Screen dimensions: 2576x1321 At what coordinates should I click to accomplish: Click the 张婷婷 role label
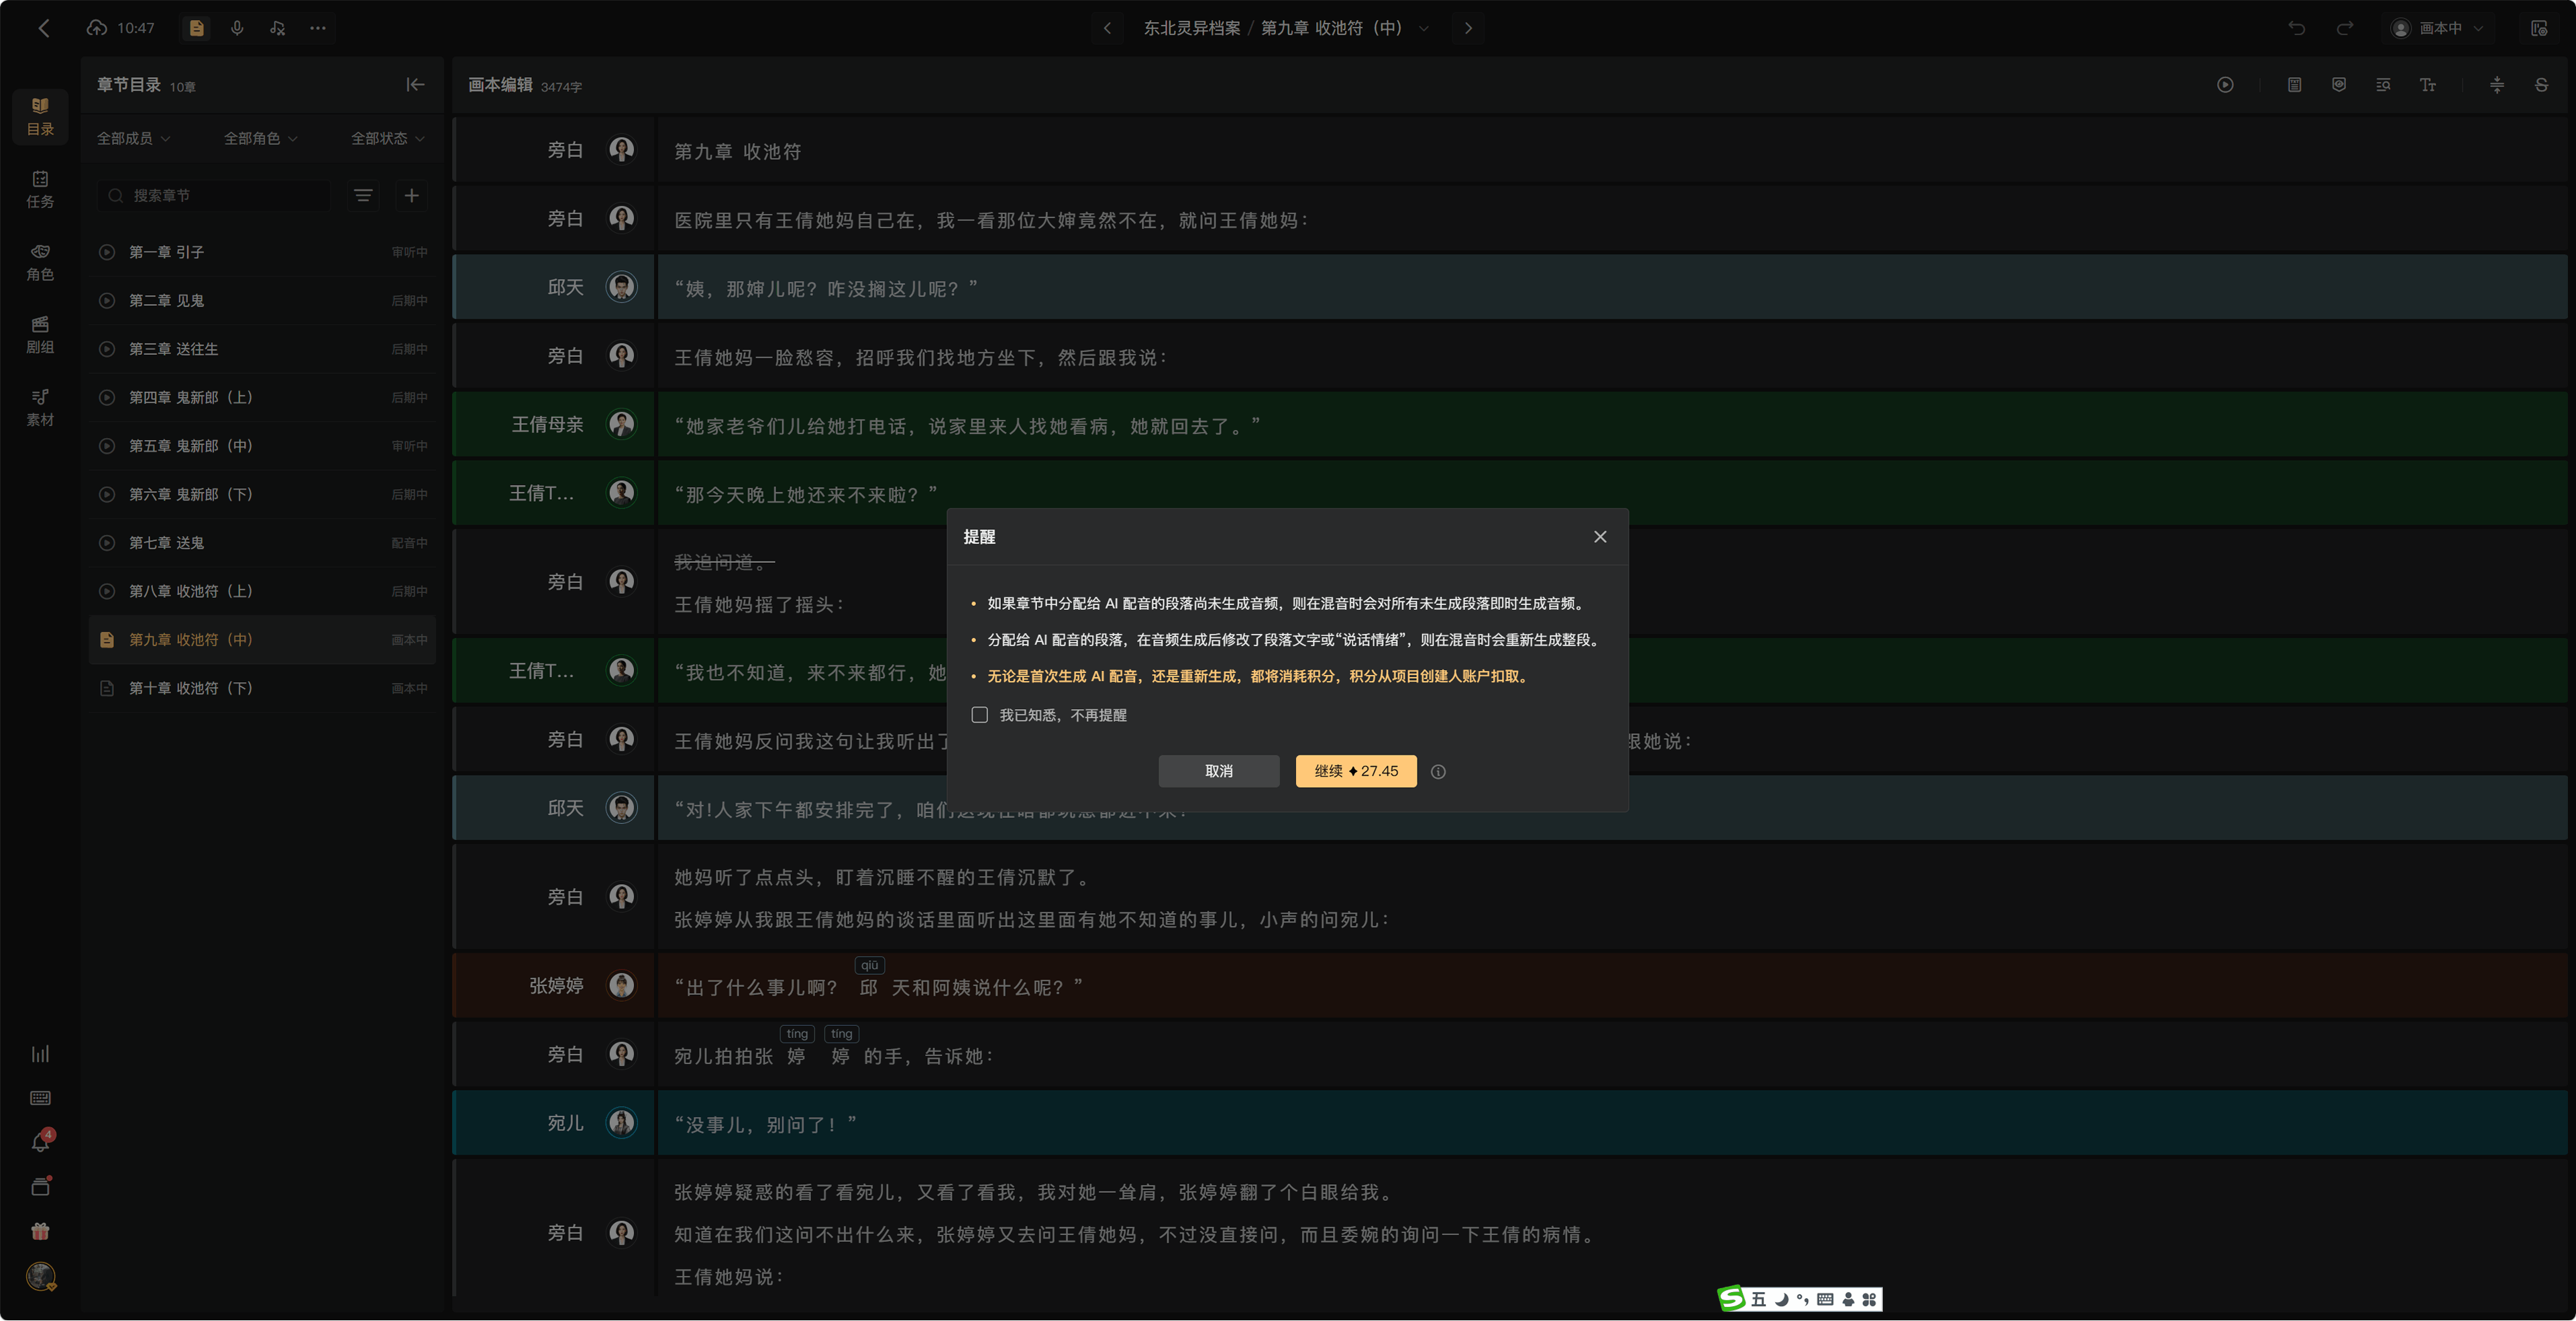(x=556, y=985)
